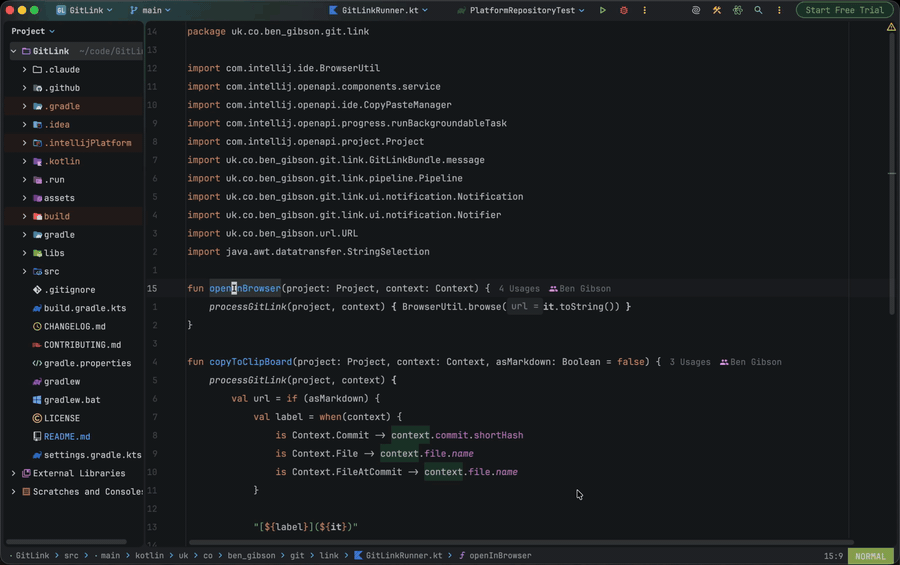The width and height of the screenshot is (900, 565).
Task: Expand the .intellijPlatform folder
Action: point(24,143)
